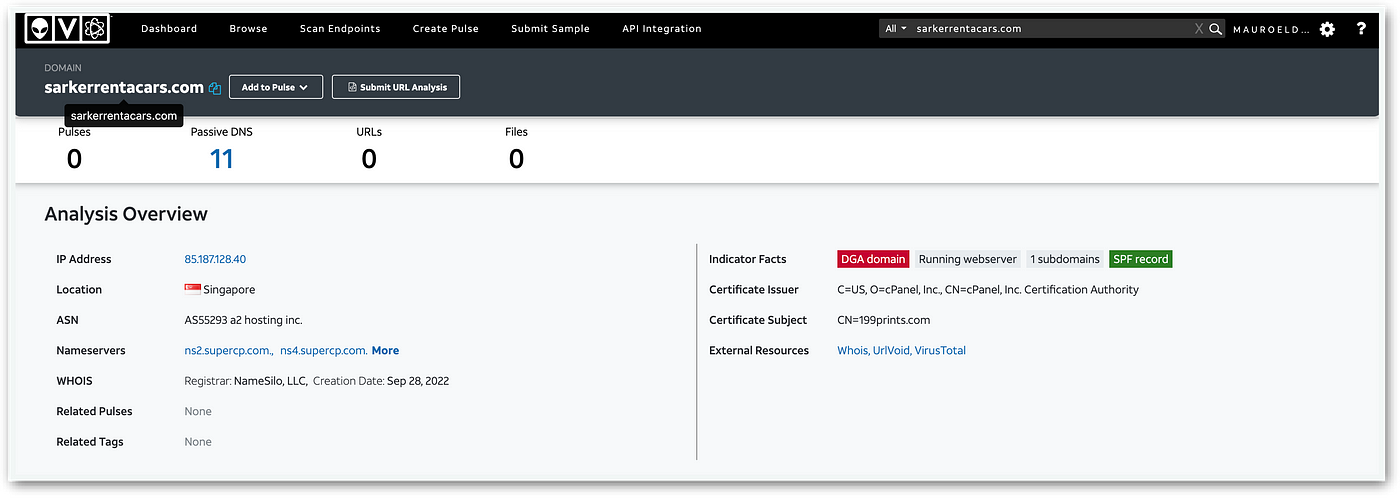Clear search with the X icon
Screen dimensions: 1400x498
[1199, 29]
